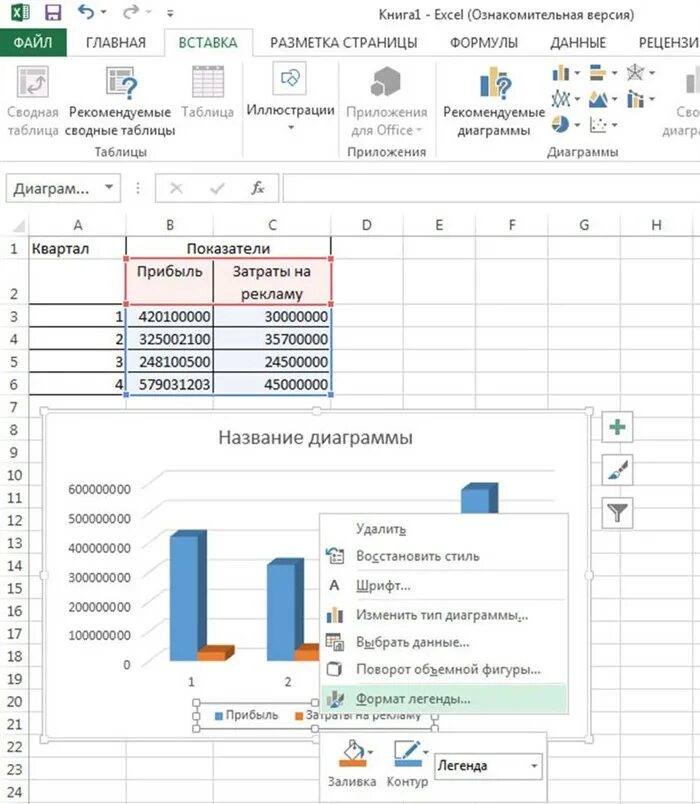This screenshot has width=700, height=804.
Task: Insert a combo chart icon
Action: click(635, 98)
